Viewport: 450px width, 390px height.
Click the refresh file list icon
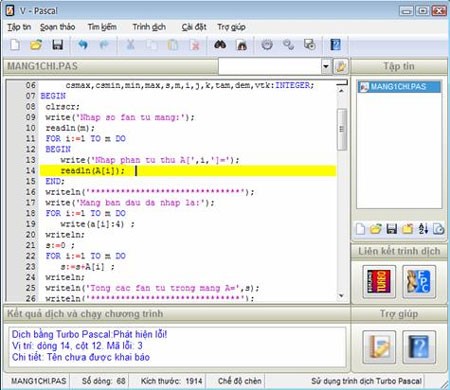point(439,229)
